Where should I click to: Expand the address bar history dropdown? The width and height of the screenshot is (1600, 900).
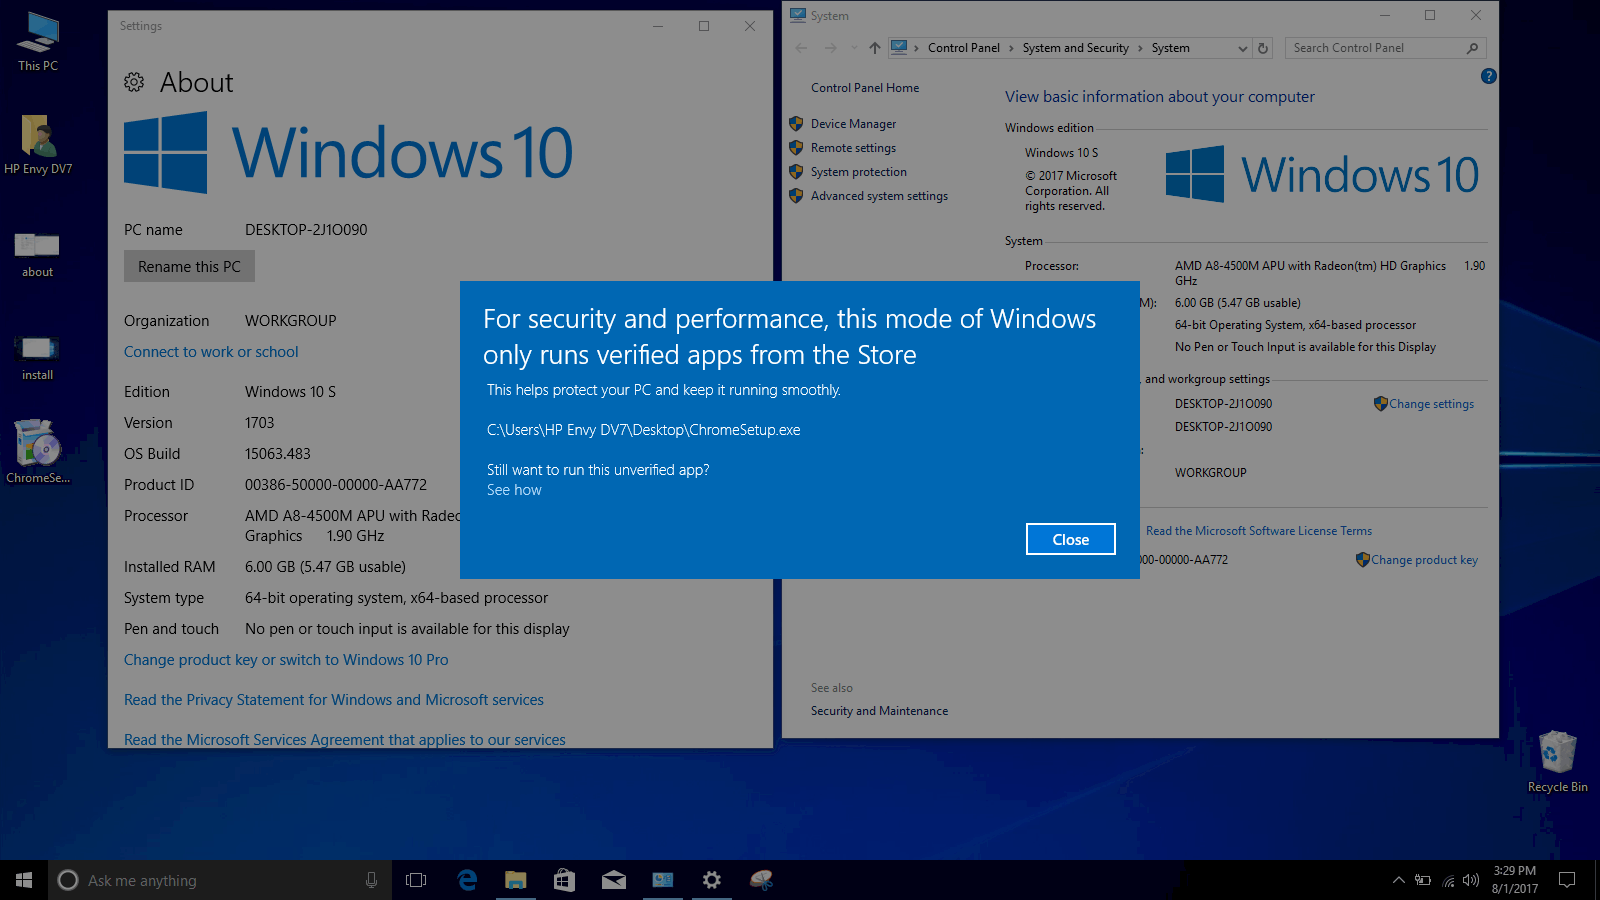coord(1243,48)
